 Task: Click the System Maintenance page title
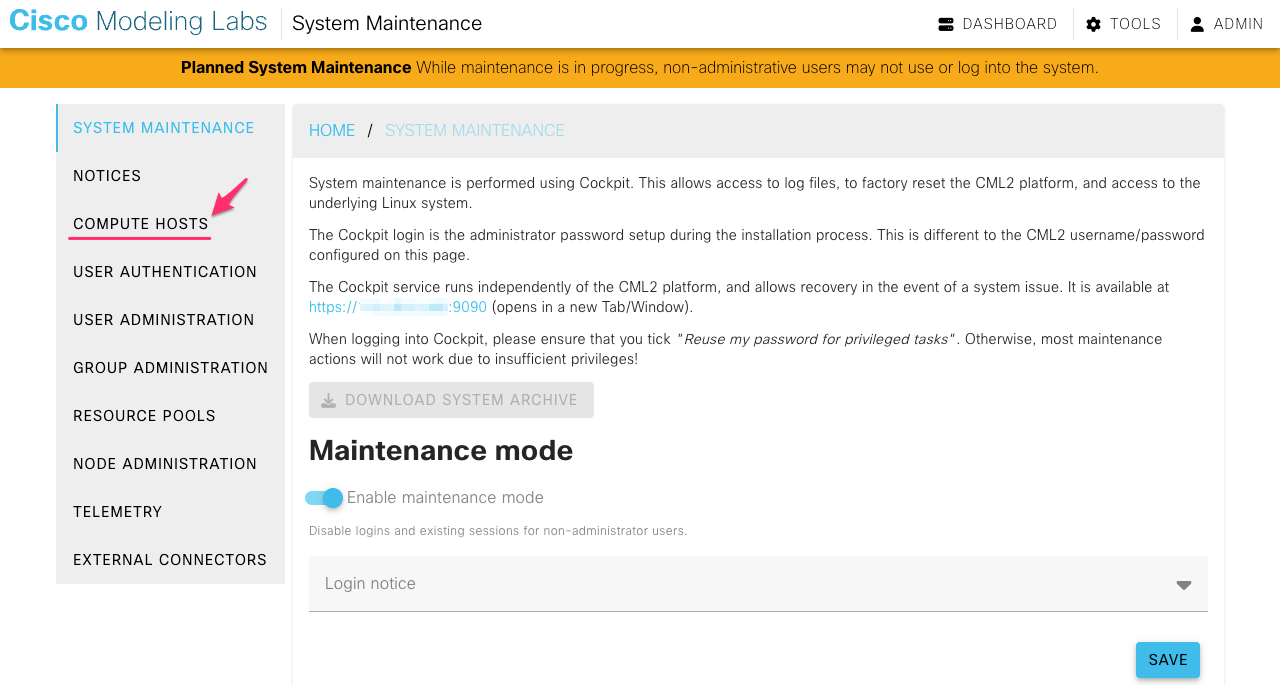tap(387, 24)
